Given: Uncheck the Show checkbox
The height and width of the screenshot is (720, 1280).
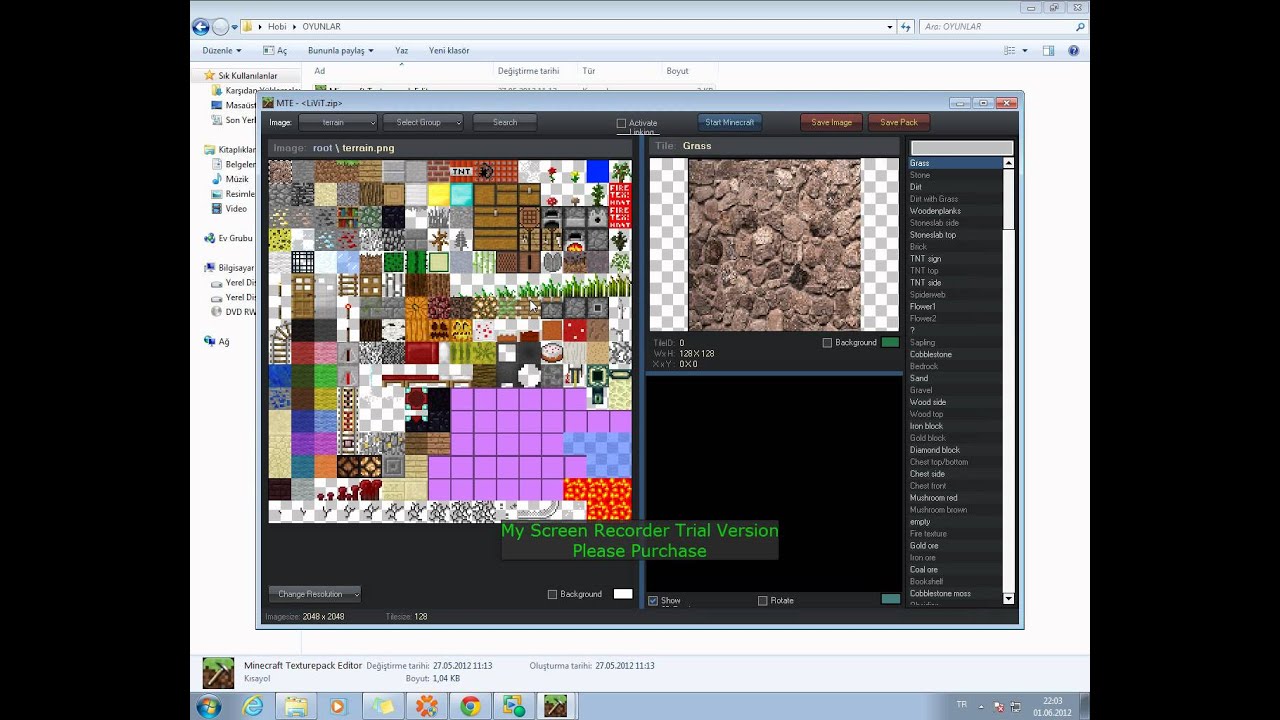Looking at the screenshot, I should [x=653, y=601].
